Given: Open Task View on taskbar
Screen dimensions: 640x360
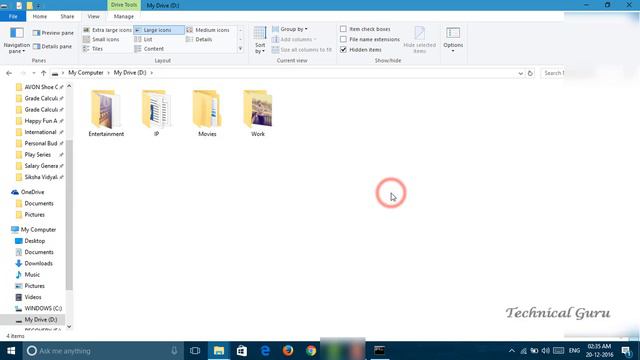Looking at the screenshot, I should (195, 351).
